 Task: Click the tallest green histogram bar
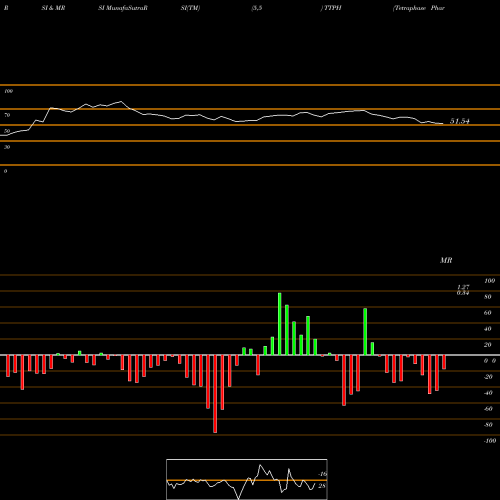280,324
